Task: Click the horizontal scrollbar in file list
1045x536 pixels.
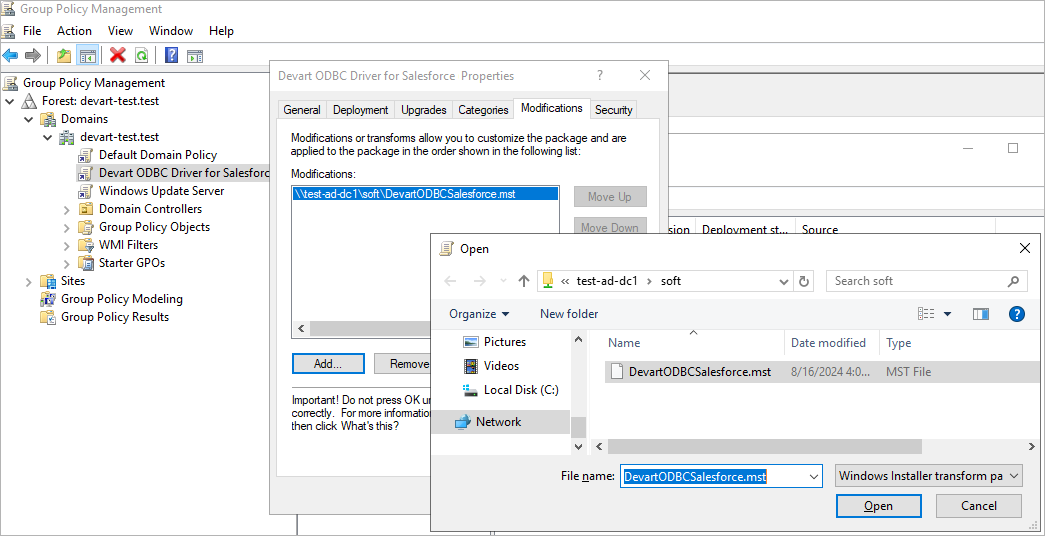Action: click(x=764, y=446)
